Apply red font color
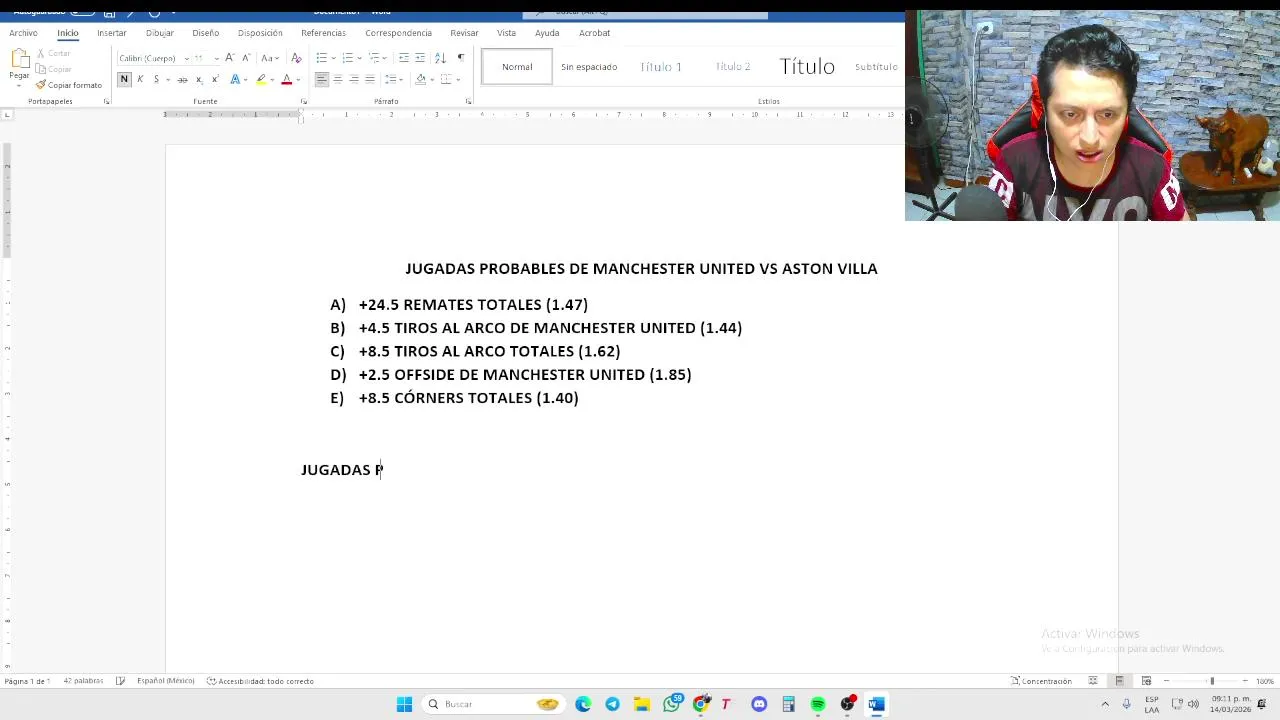1280x720 pixels. click(287, 79)
